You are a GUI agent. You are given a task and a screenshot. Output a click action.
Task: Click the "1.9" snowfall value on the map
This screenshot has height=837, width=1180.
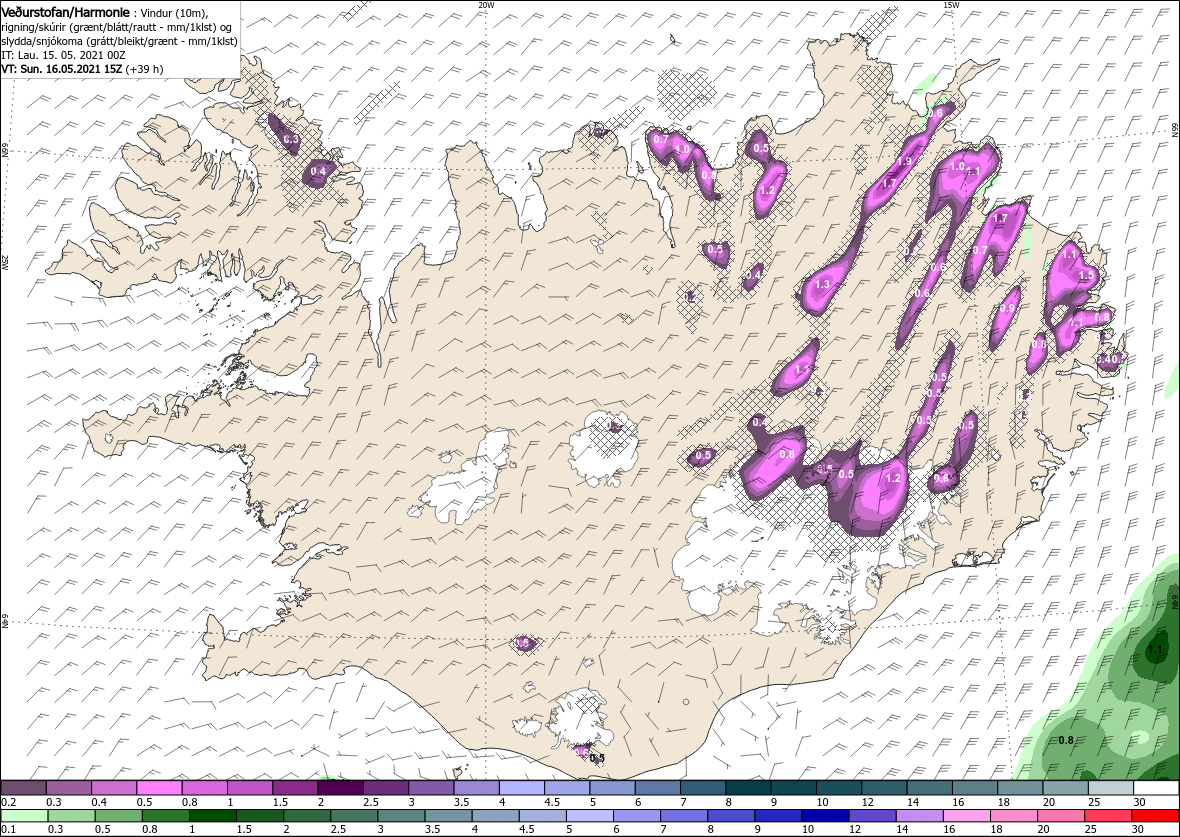[905, 161]
